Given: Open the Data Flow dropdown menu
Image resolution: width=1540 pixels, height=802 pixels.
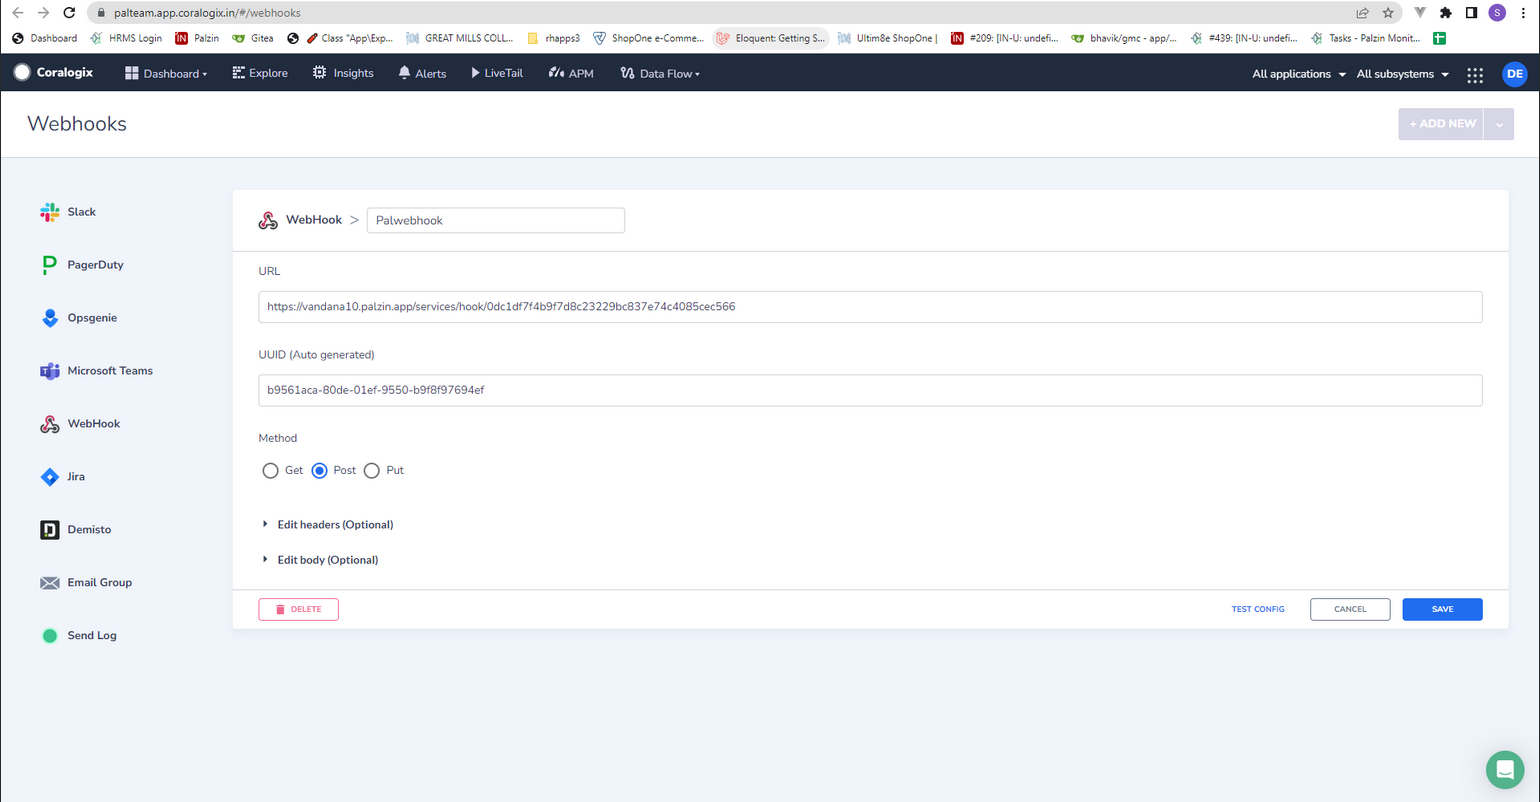Looking at the screenshot, I should click(660, 73).
